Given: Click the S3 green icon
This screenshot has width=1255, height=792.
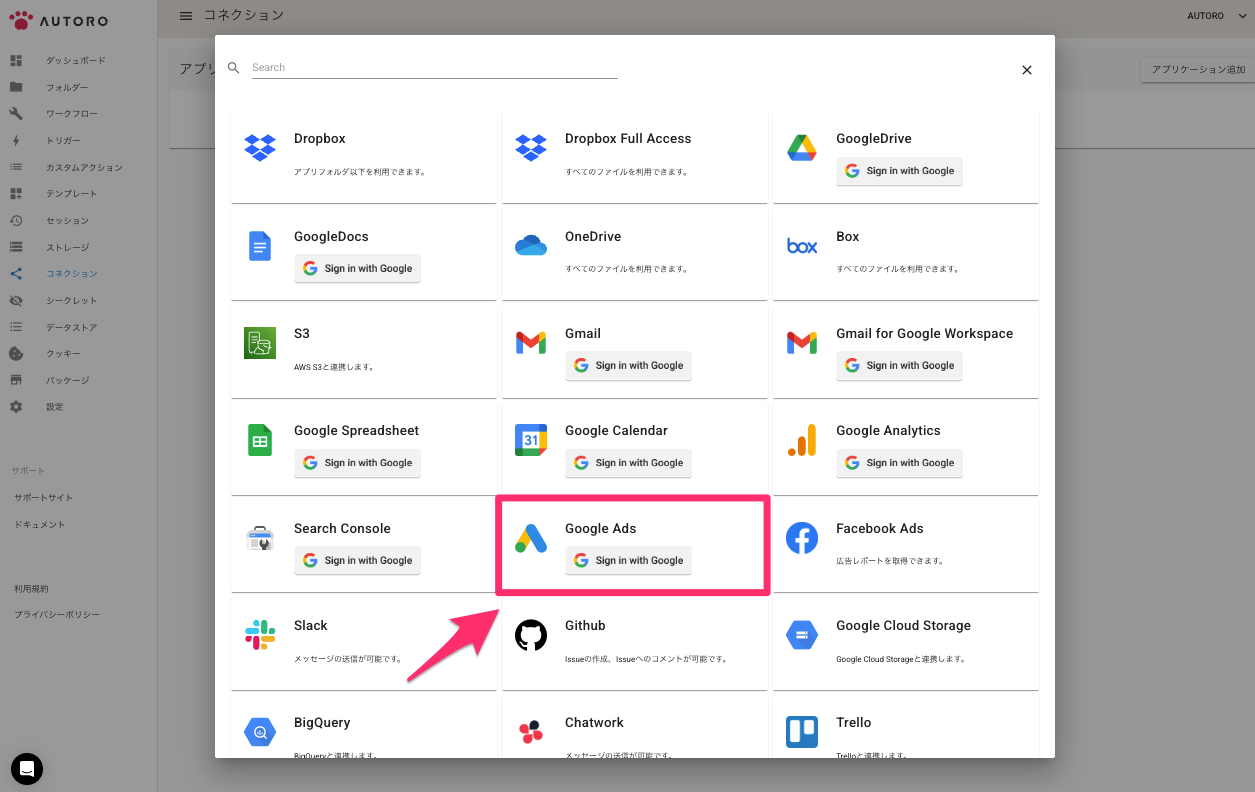Looking at the screenshot, I should (x=260, y=343).
